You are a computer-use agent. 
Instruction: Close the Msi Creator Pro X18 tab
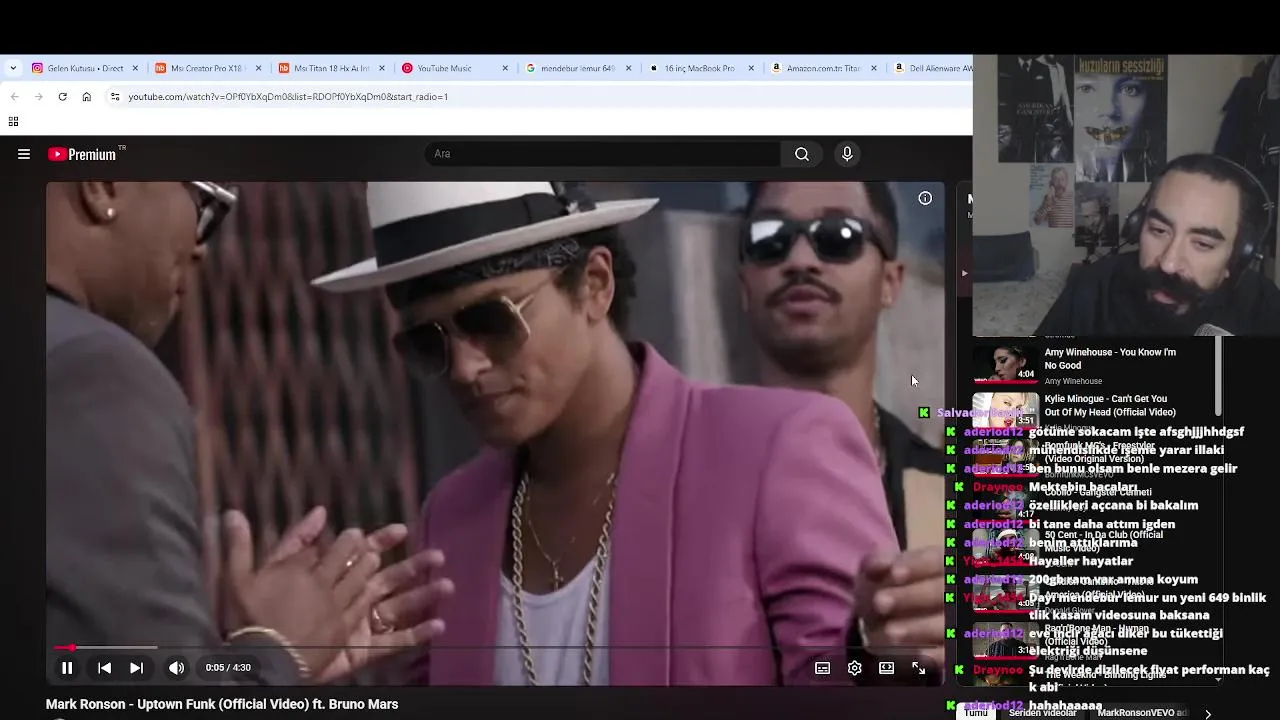pos(258,68)
